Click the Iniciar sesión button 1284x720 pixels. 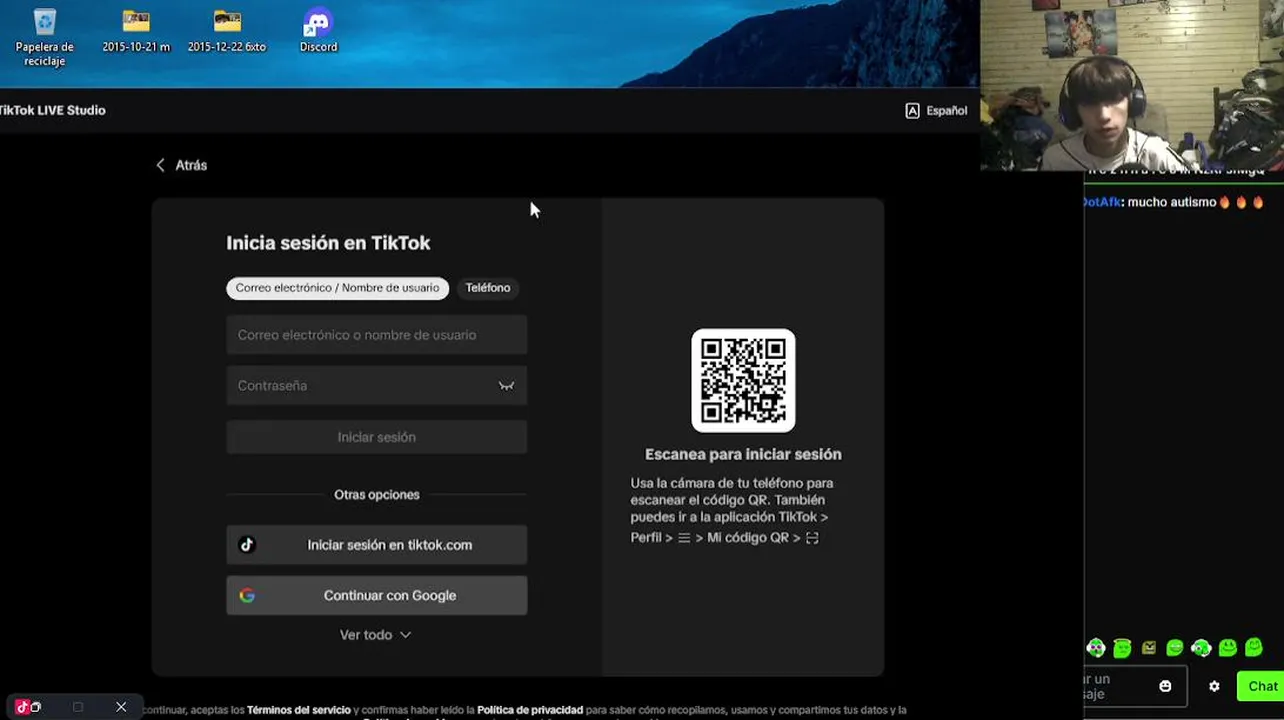pos(376,437)
